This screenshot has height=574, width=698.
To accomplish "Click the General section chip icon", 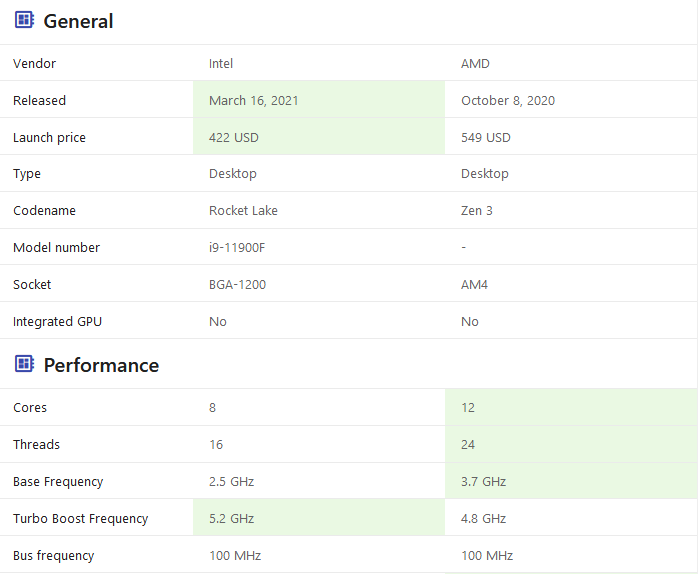I will coord(24,21).
